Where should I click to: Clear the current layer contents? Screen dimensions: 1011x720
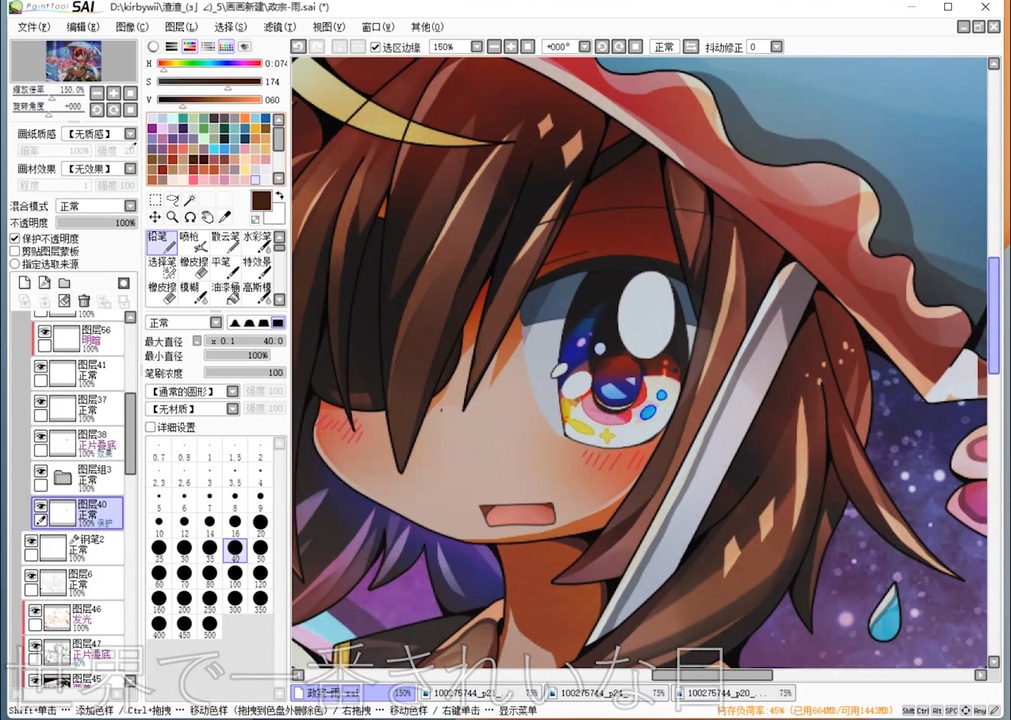[x=64, y=301]
